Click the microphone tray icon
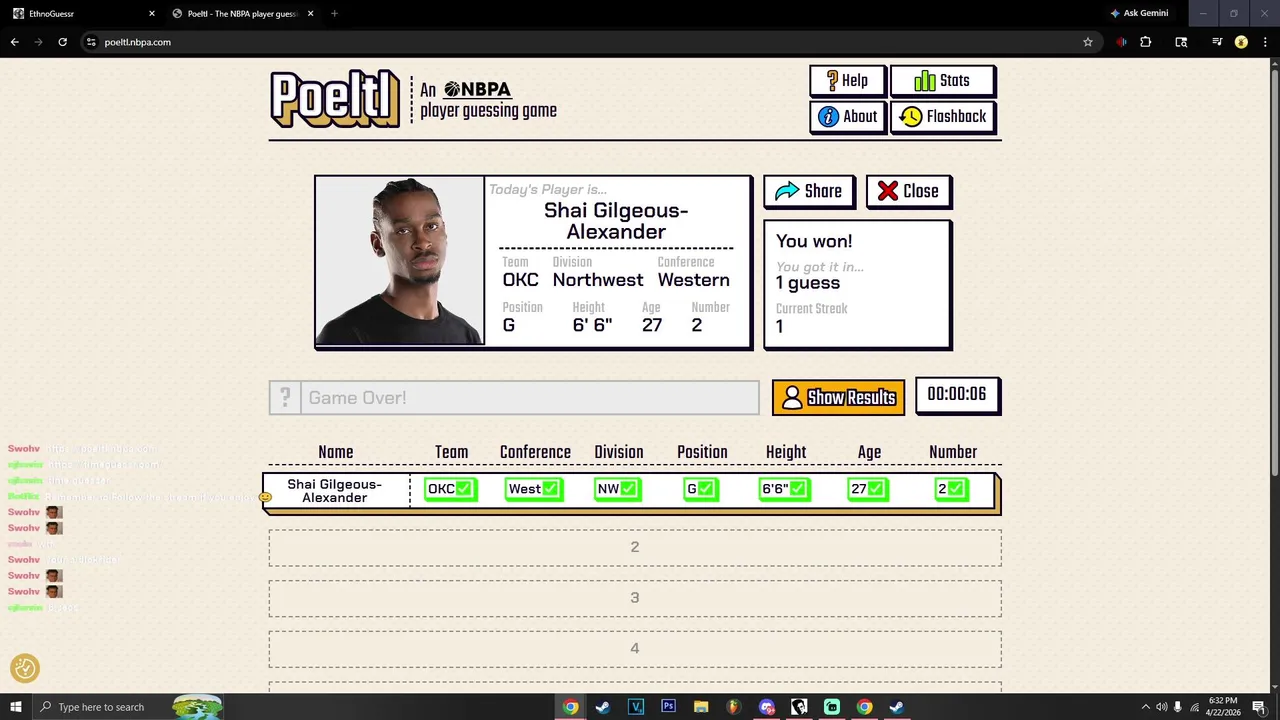 click(1178, 707)
